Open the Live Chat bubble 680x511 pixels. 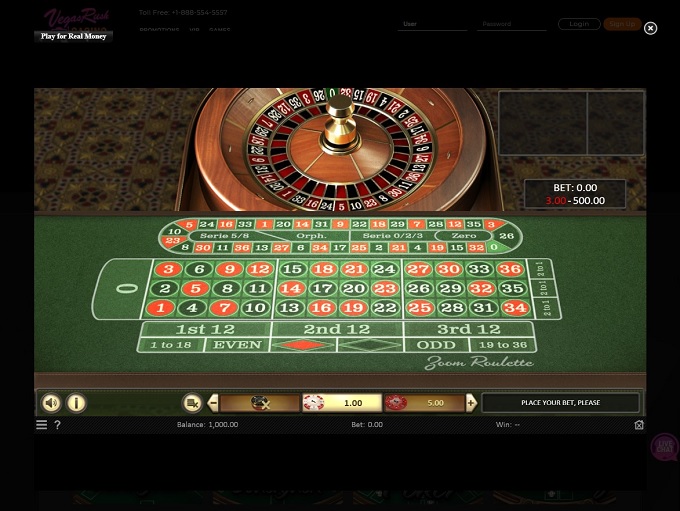[x=664, y=446]
